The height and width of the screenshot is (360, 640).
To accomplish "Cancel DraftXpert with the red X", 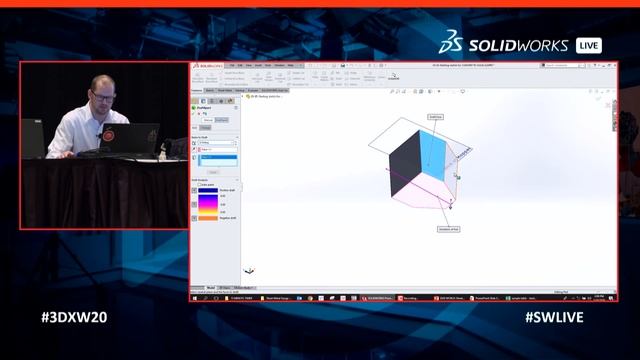I will pyautogui.click(x=199, y=113).
